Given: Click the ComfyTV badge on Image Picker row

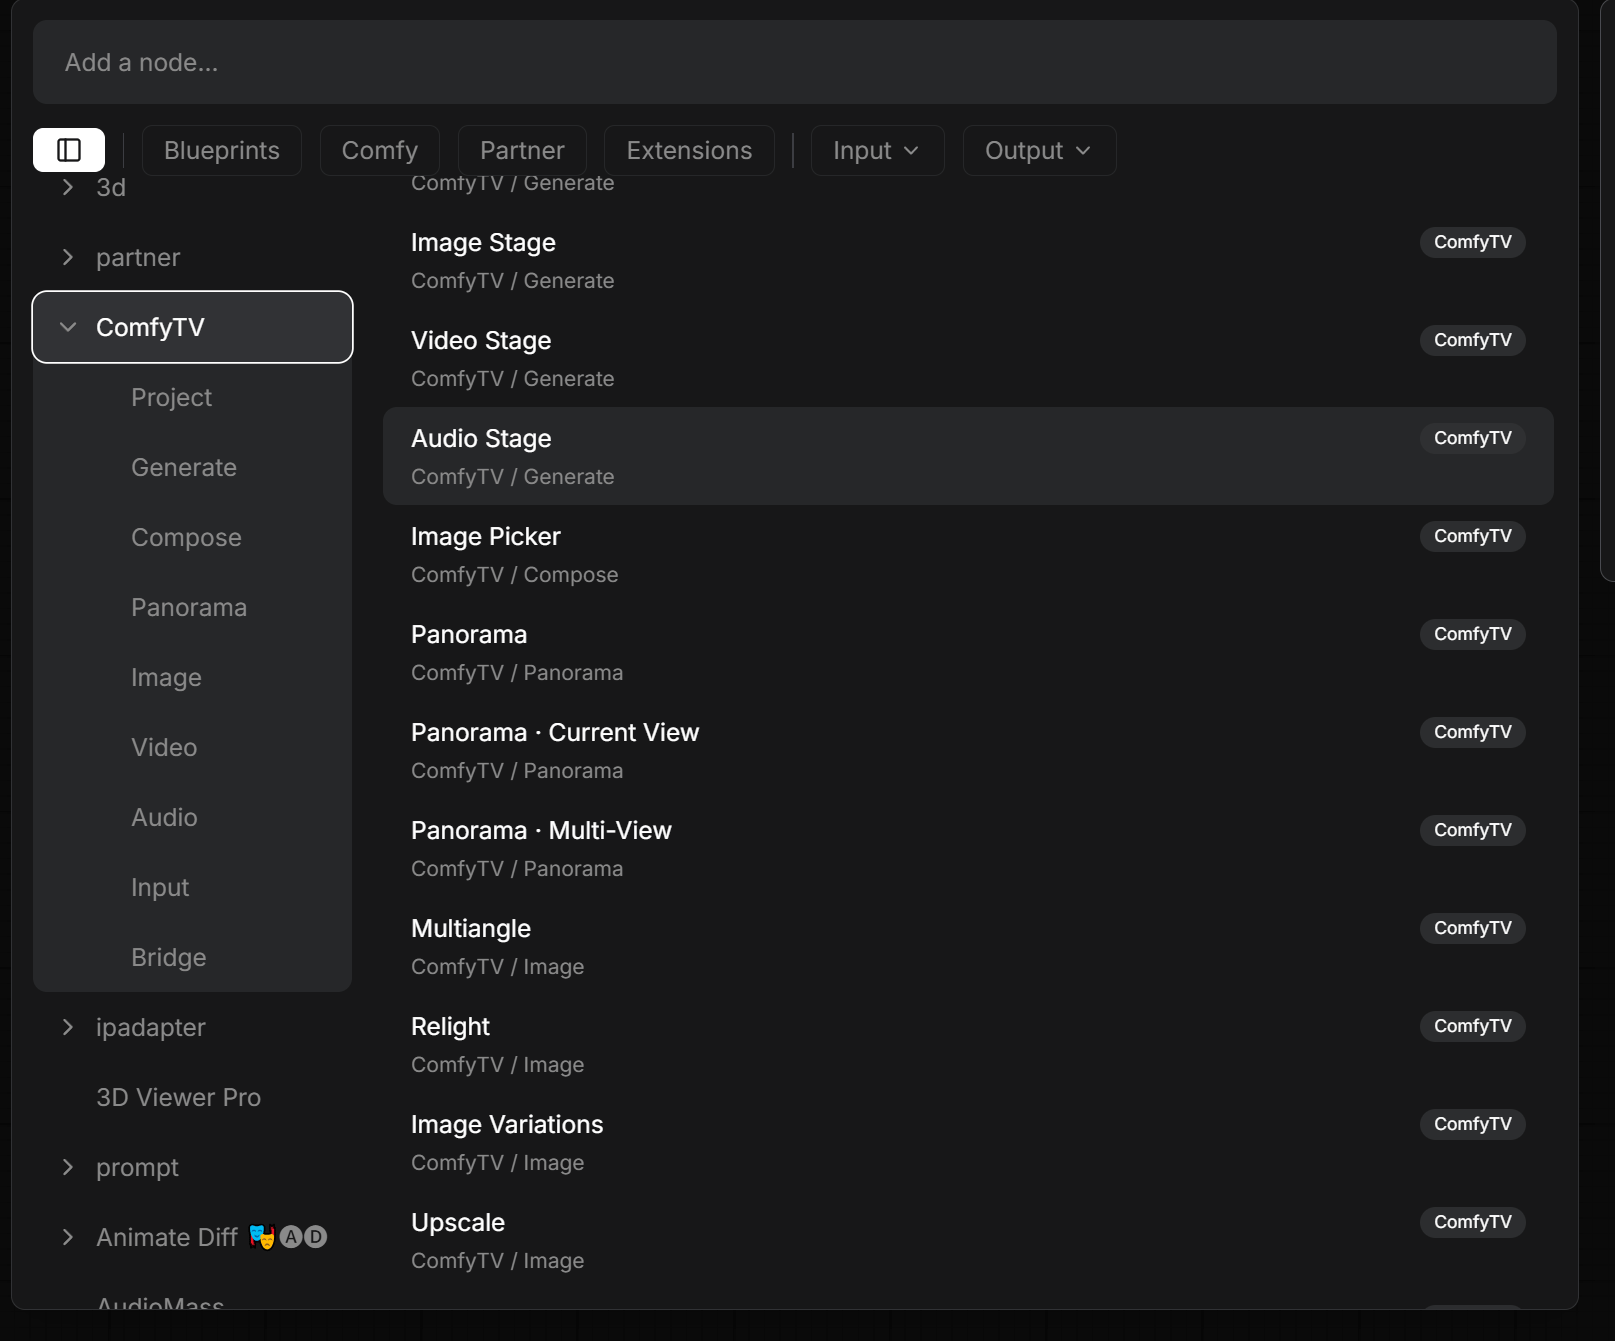Looking at the screenshot, I should coord(1472,536).
